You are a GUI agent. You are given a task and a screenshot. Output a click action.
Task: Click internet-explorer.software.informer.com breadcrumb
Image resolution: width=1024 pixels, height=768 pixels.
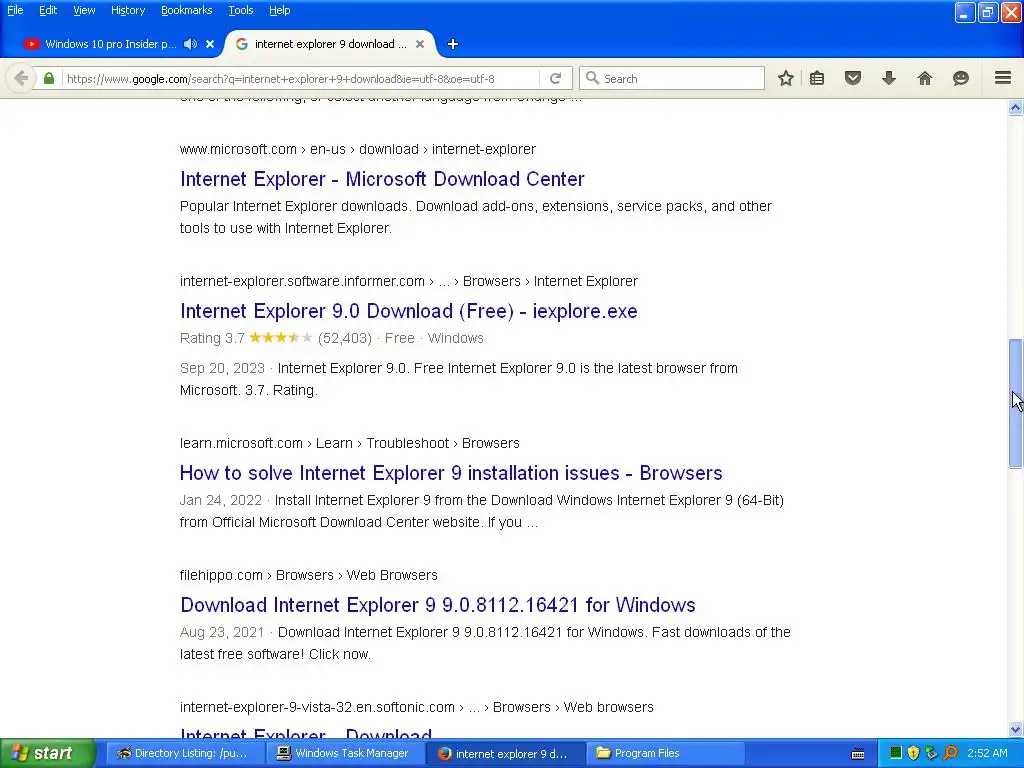(302, 281)
